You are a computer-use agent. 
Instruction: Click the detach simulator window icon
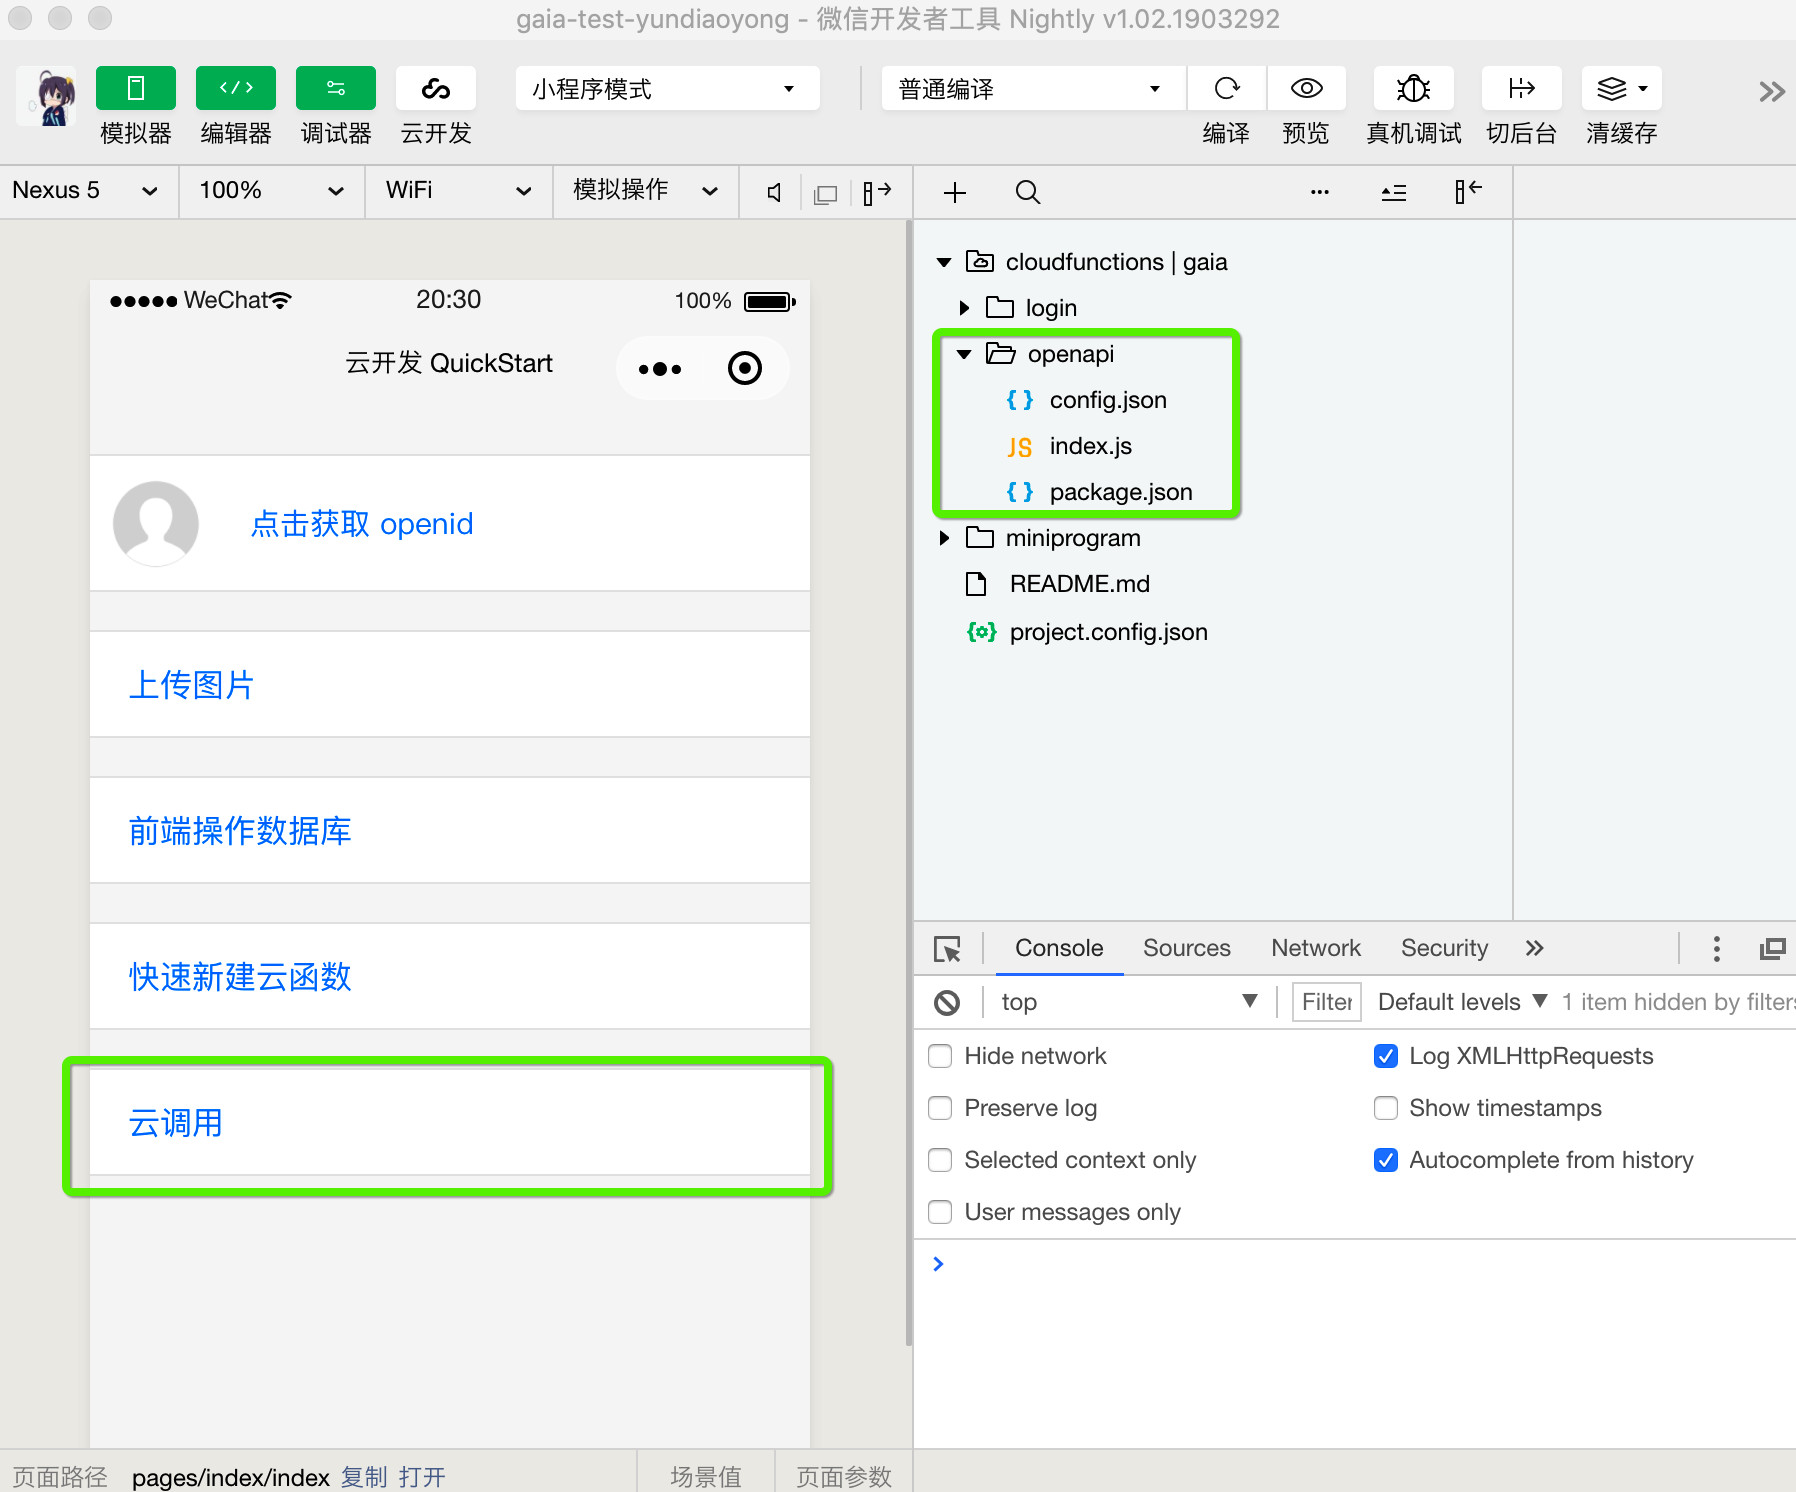click(826, 193)
